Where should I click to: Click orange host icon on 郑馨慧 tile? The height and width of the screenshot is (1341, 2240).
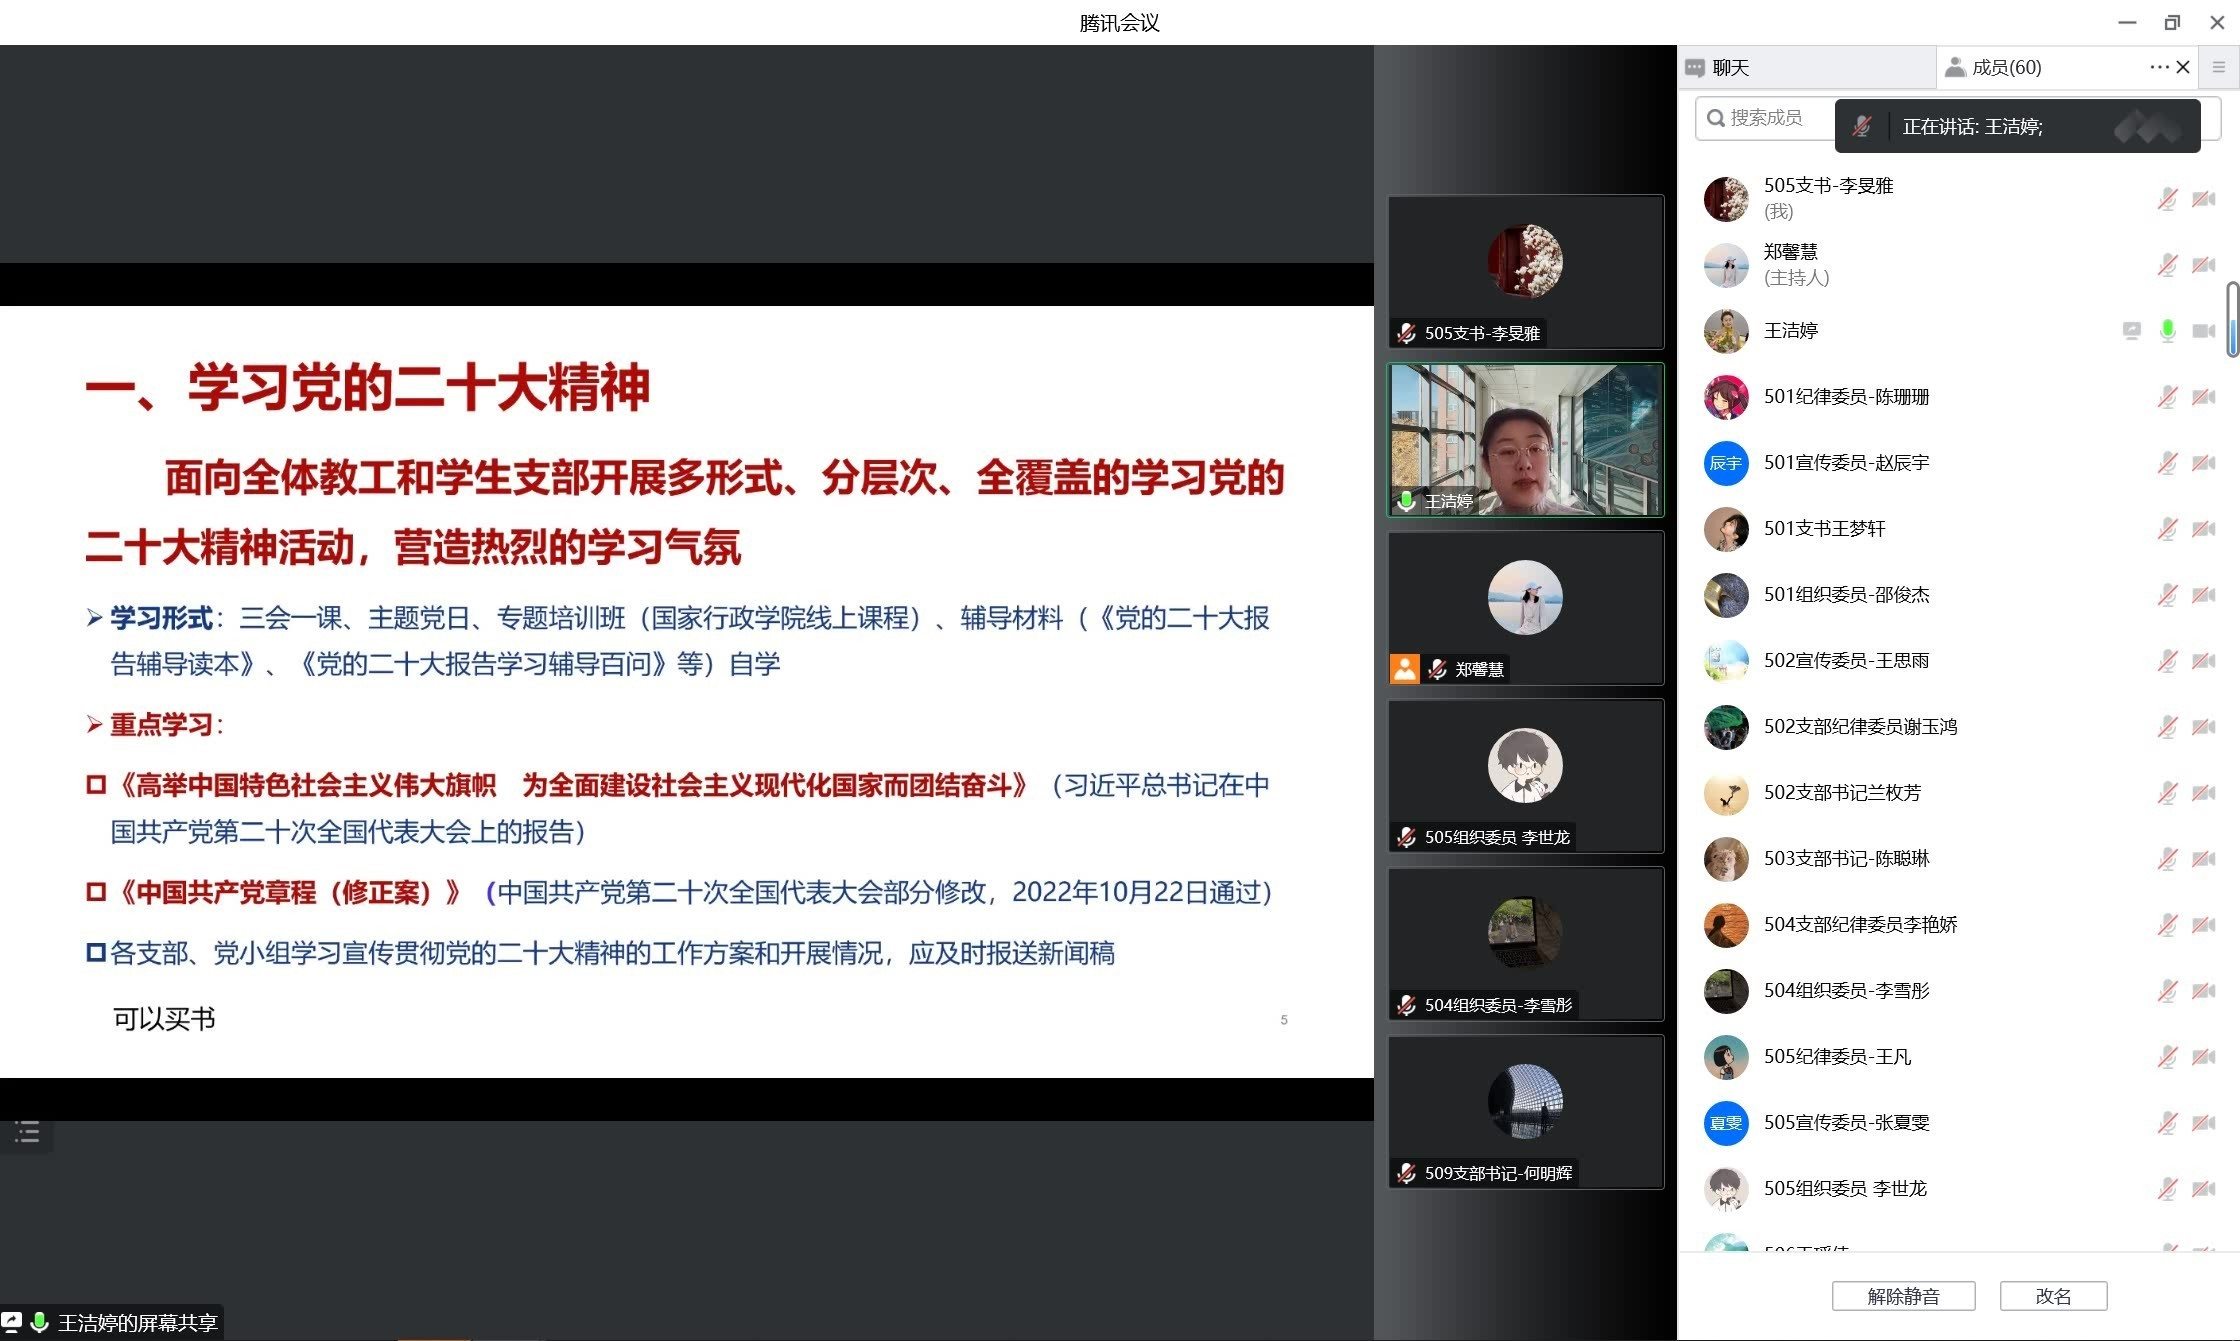point(1404,669)
